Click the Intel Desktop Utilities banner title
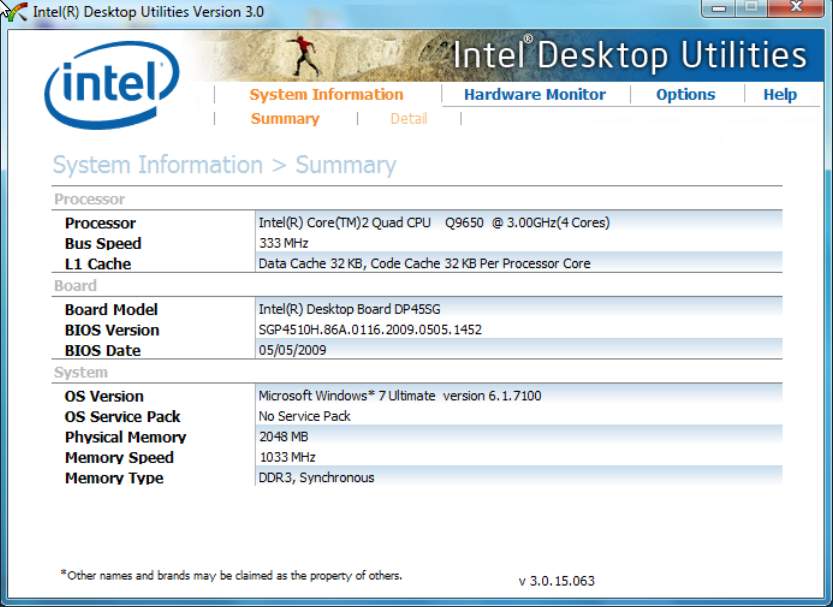Screen dimensions: 833x607 630,55
